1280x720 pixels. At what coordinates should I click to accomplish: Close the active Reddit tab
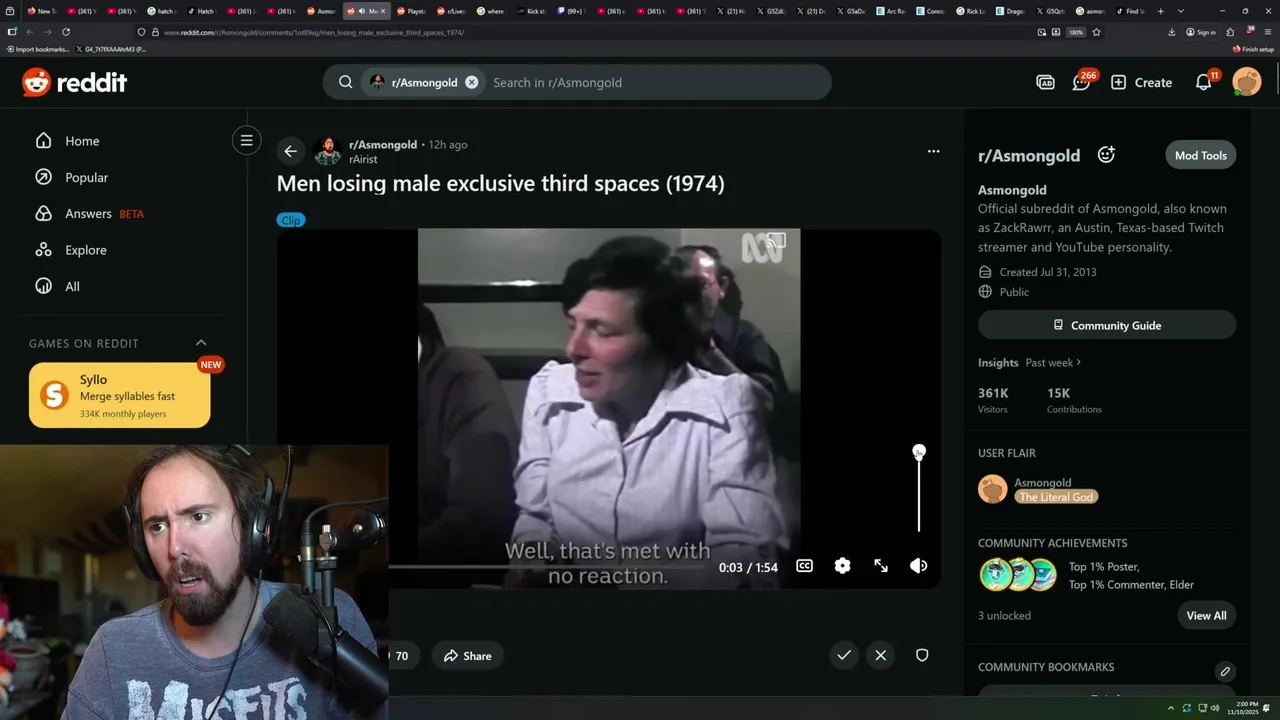click(x=382, y=11)
